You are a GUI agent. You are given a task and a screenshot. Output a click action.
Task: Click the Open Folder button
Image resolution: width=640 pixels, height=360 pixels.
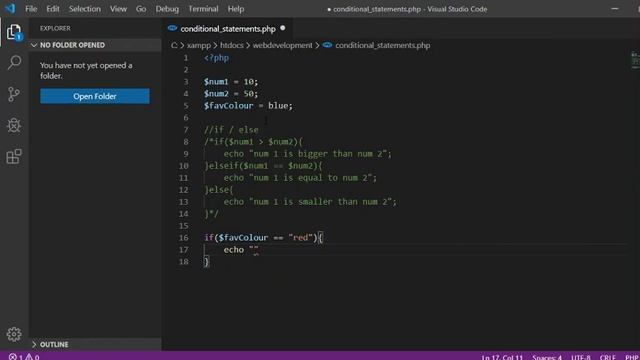point(95,96)
